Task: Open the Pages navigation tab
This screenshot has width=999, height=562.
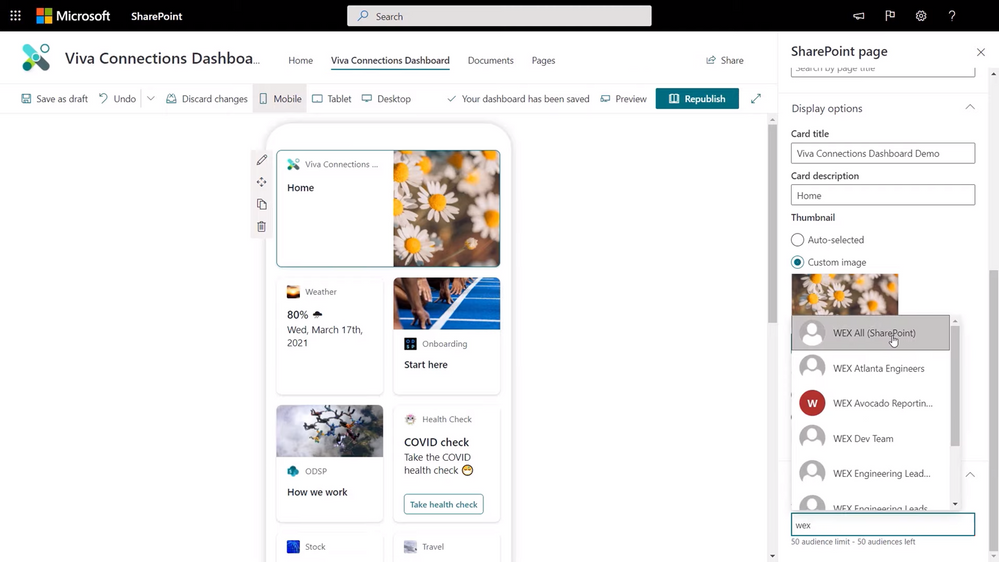Action: click(543, 61)
